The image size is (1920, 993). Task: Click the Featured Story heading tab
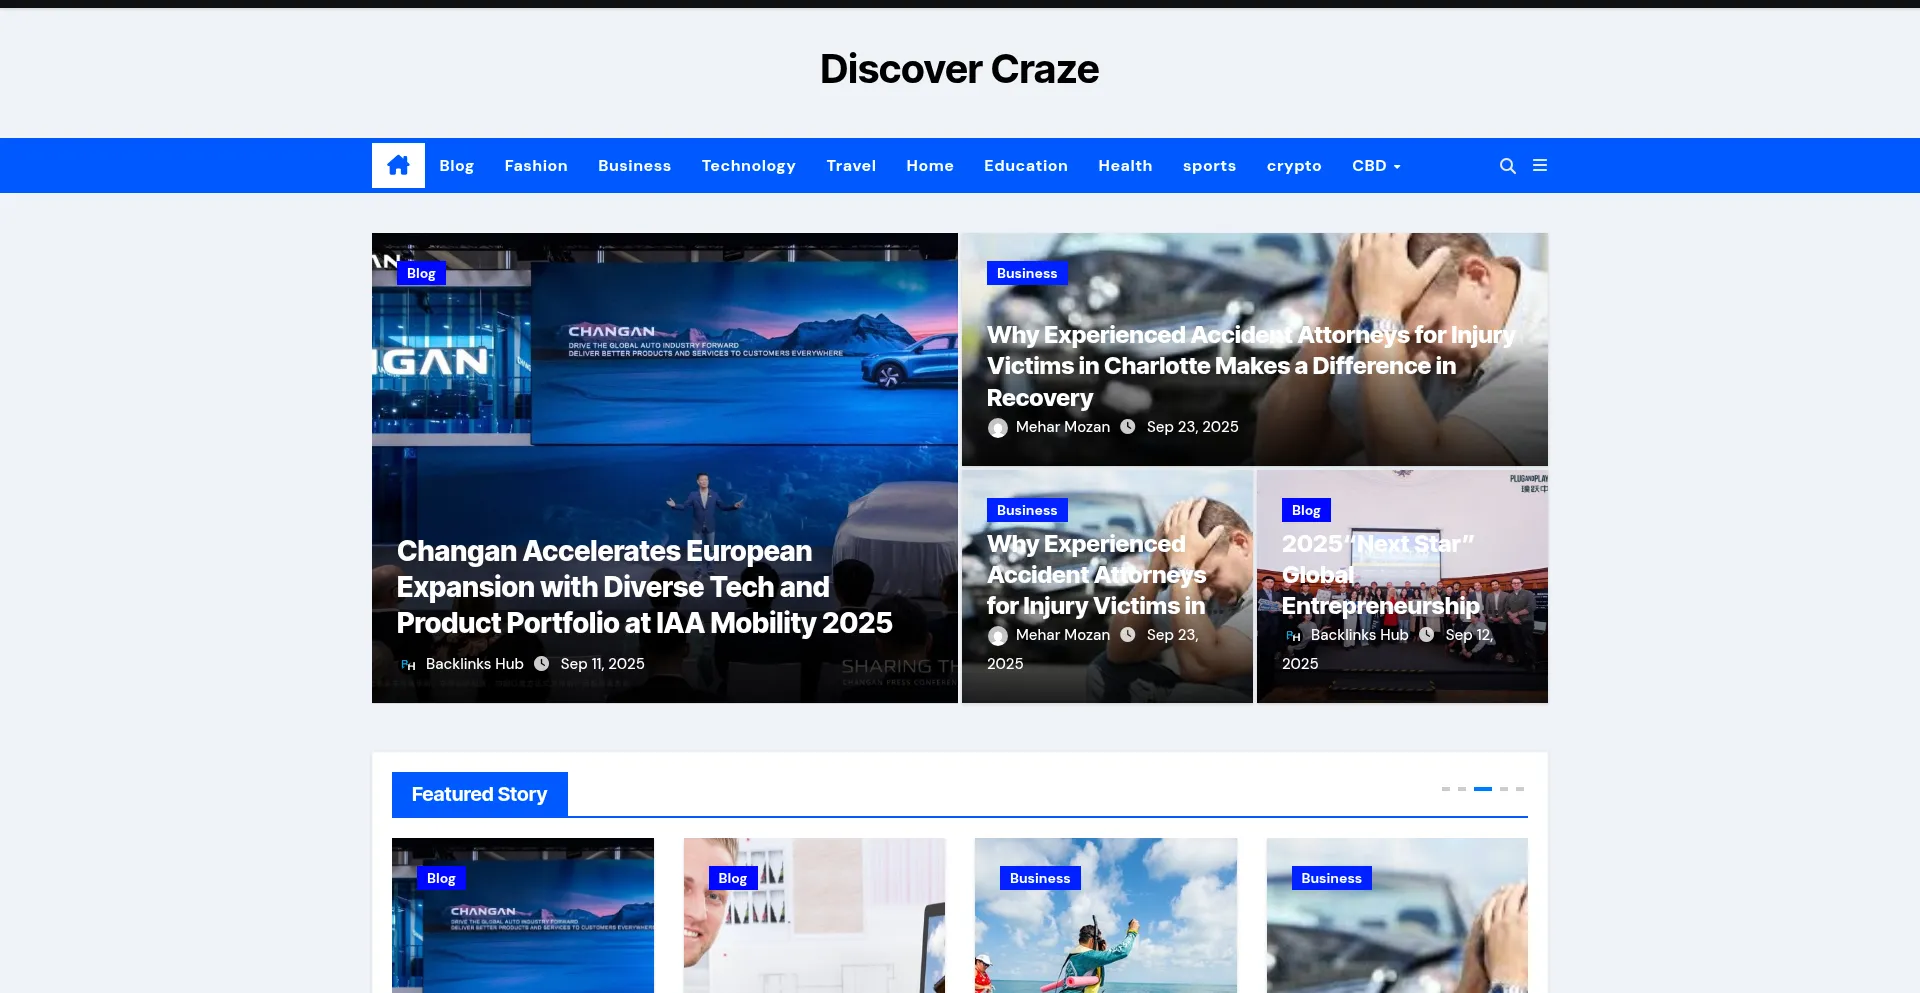(479, 794)
